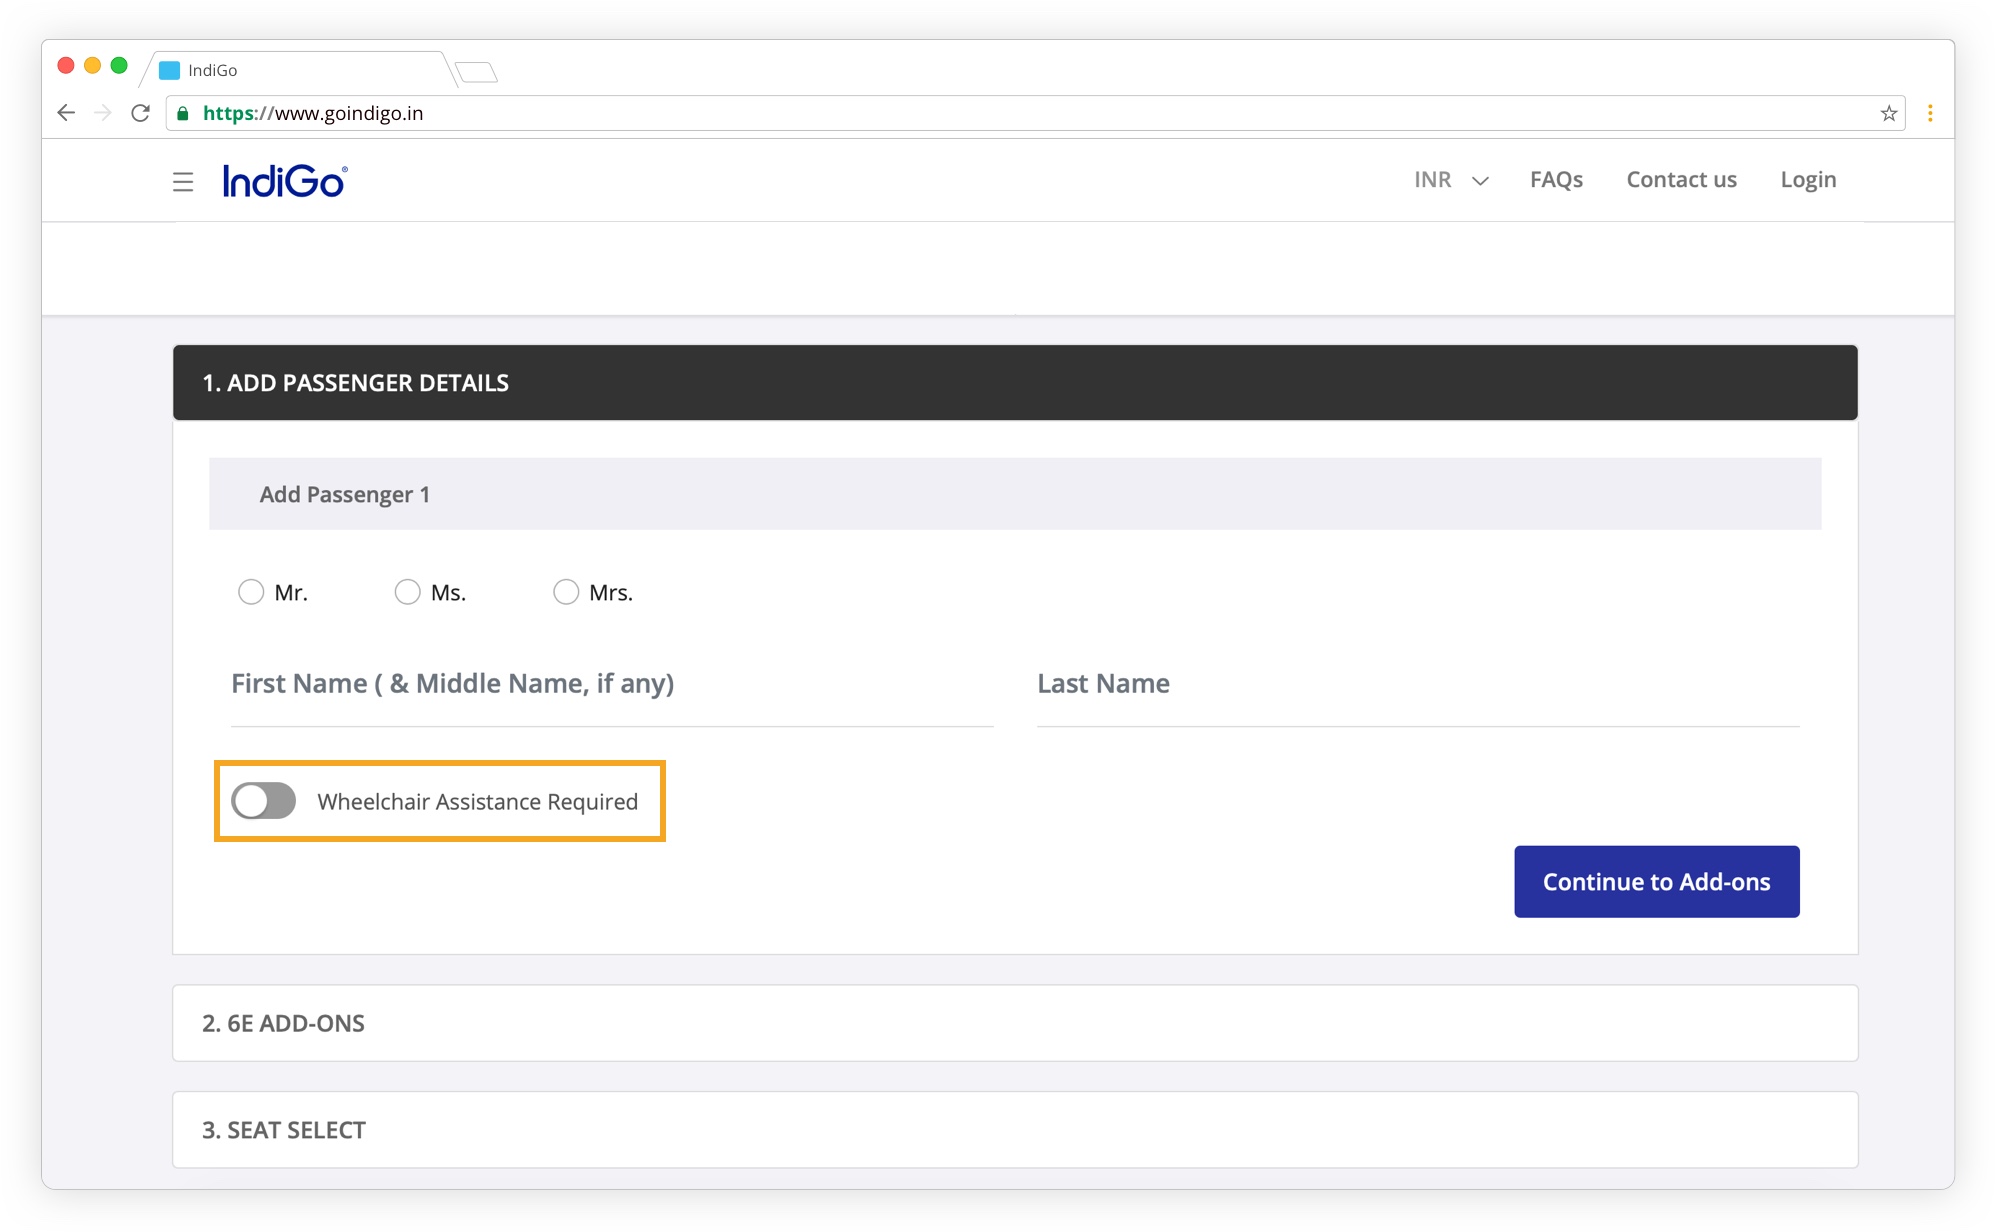
Task: Expand the Seat Select section
Action: click(x=1014, y=1130)
